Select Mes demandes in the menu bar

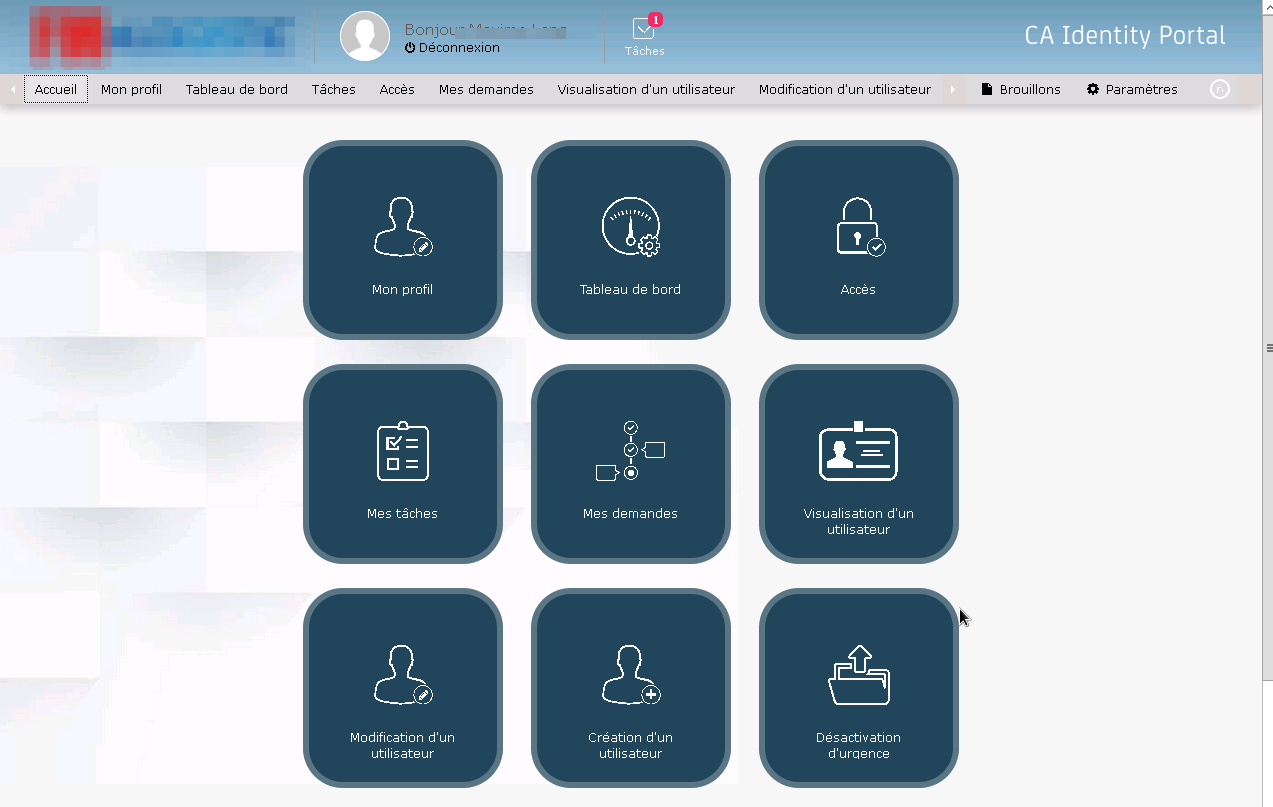486,89
